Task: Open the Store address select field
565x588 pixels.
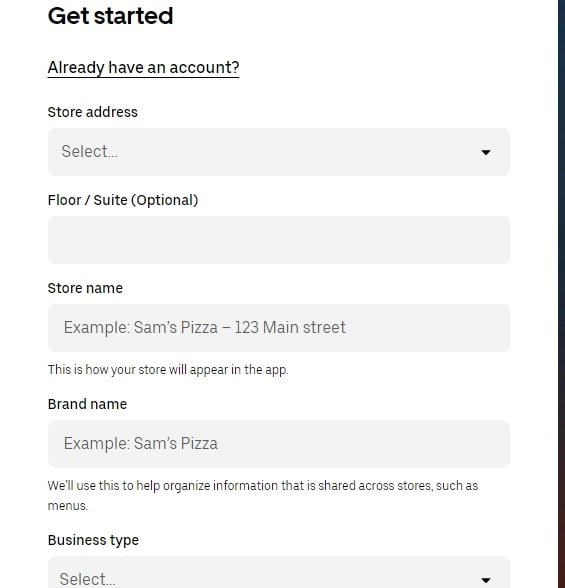Action: (279, 152)
